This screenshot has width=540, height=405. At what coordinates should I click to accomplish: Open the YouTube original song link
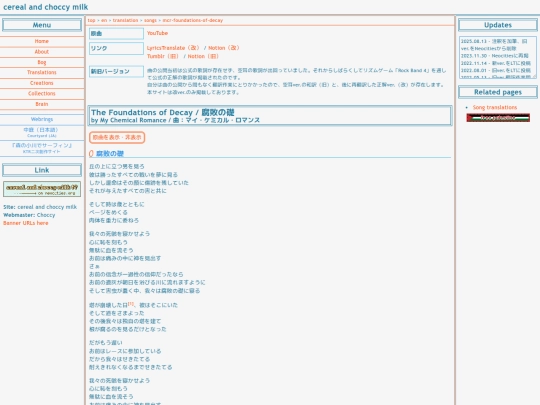(157, 33)
